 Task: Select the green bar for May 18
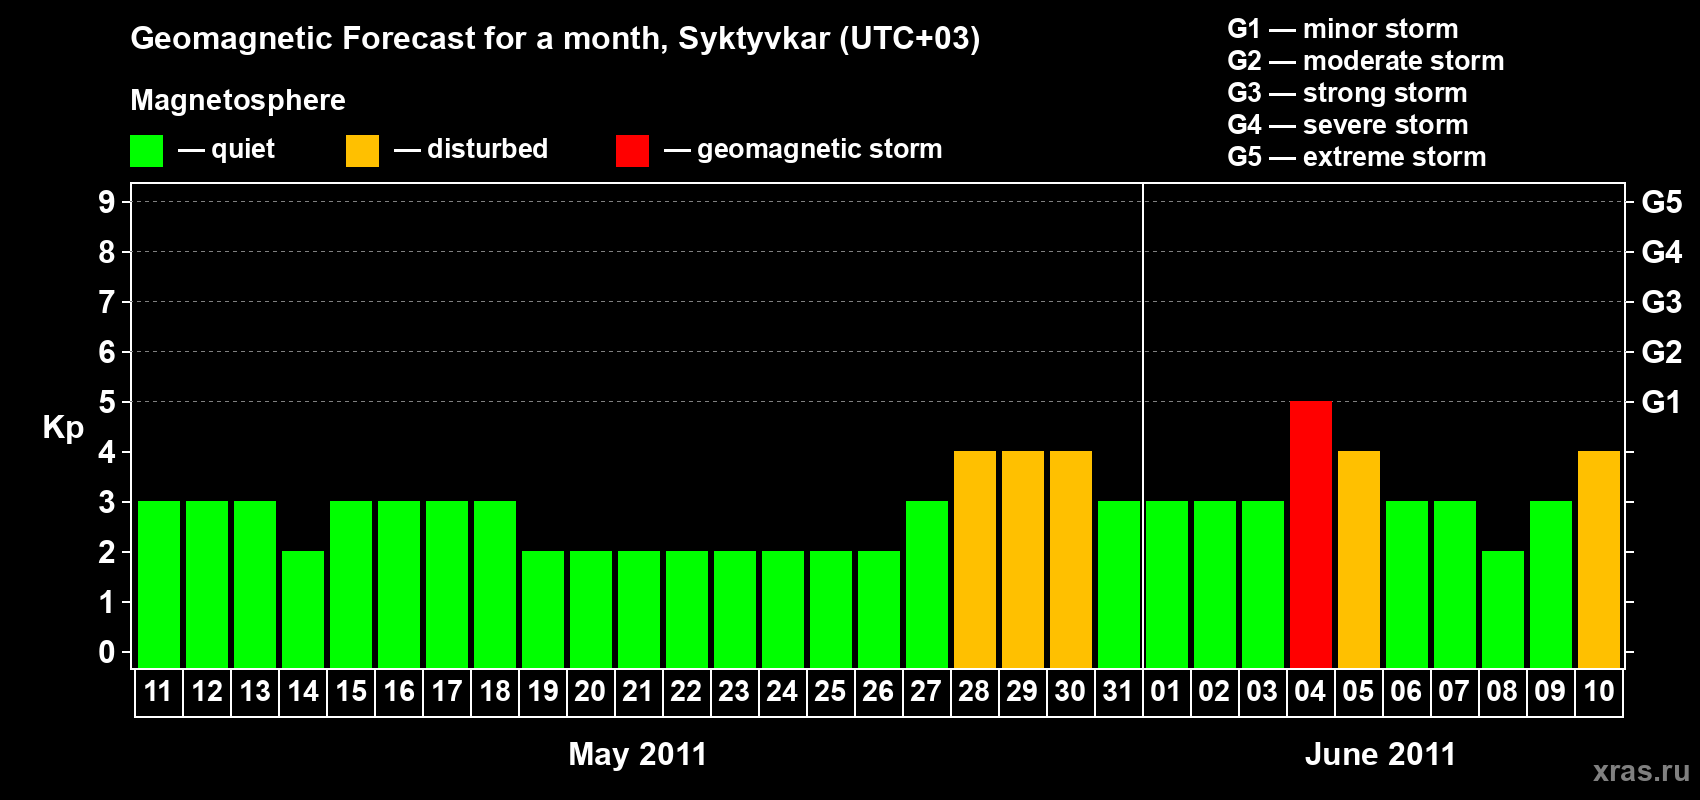[495, 584]
